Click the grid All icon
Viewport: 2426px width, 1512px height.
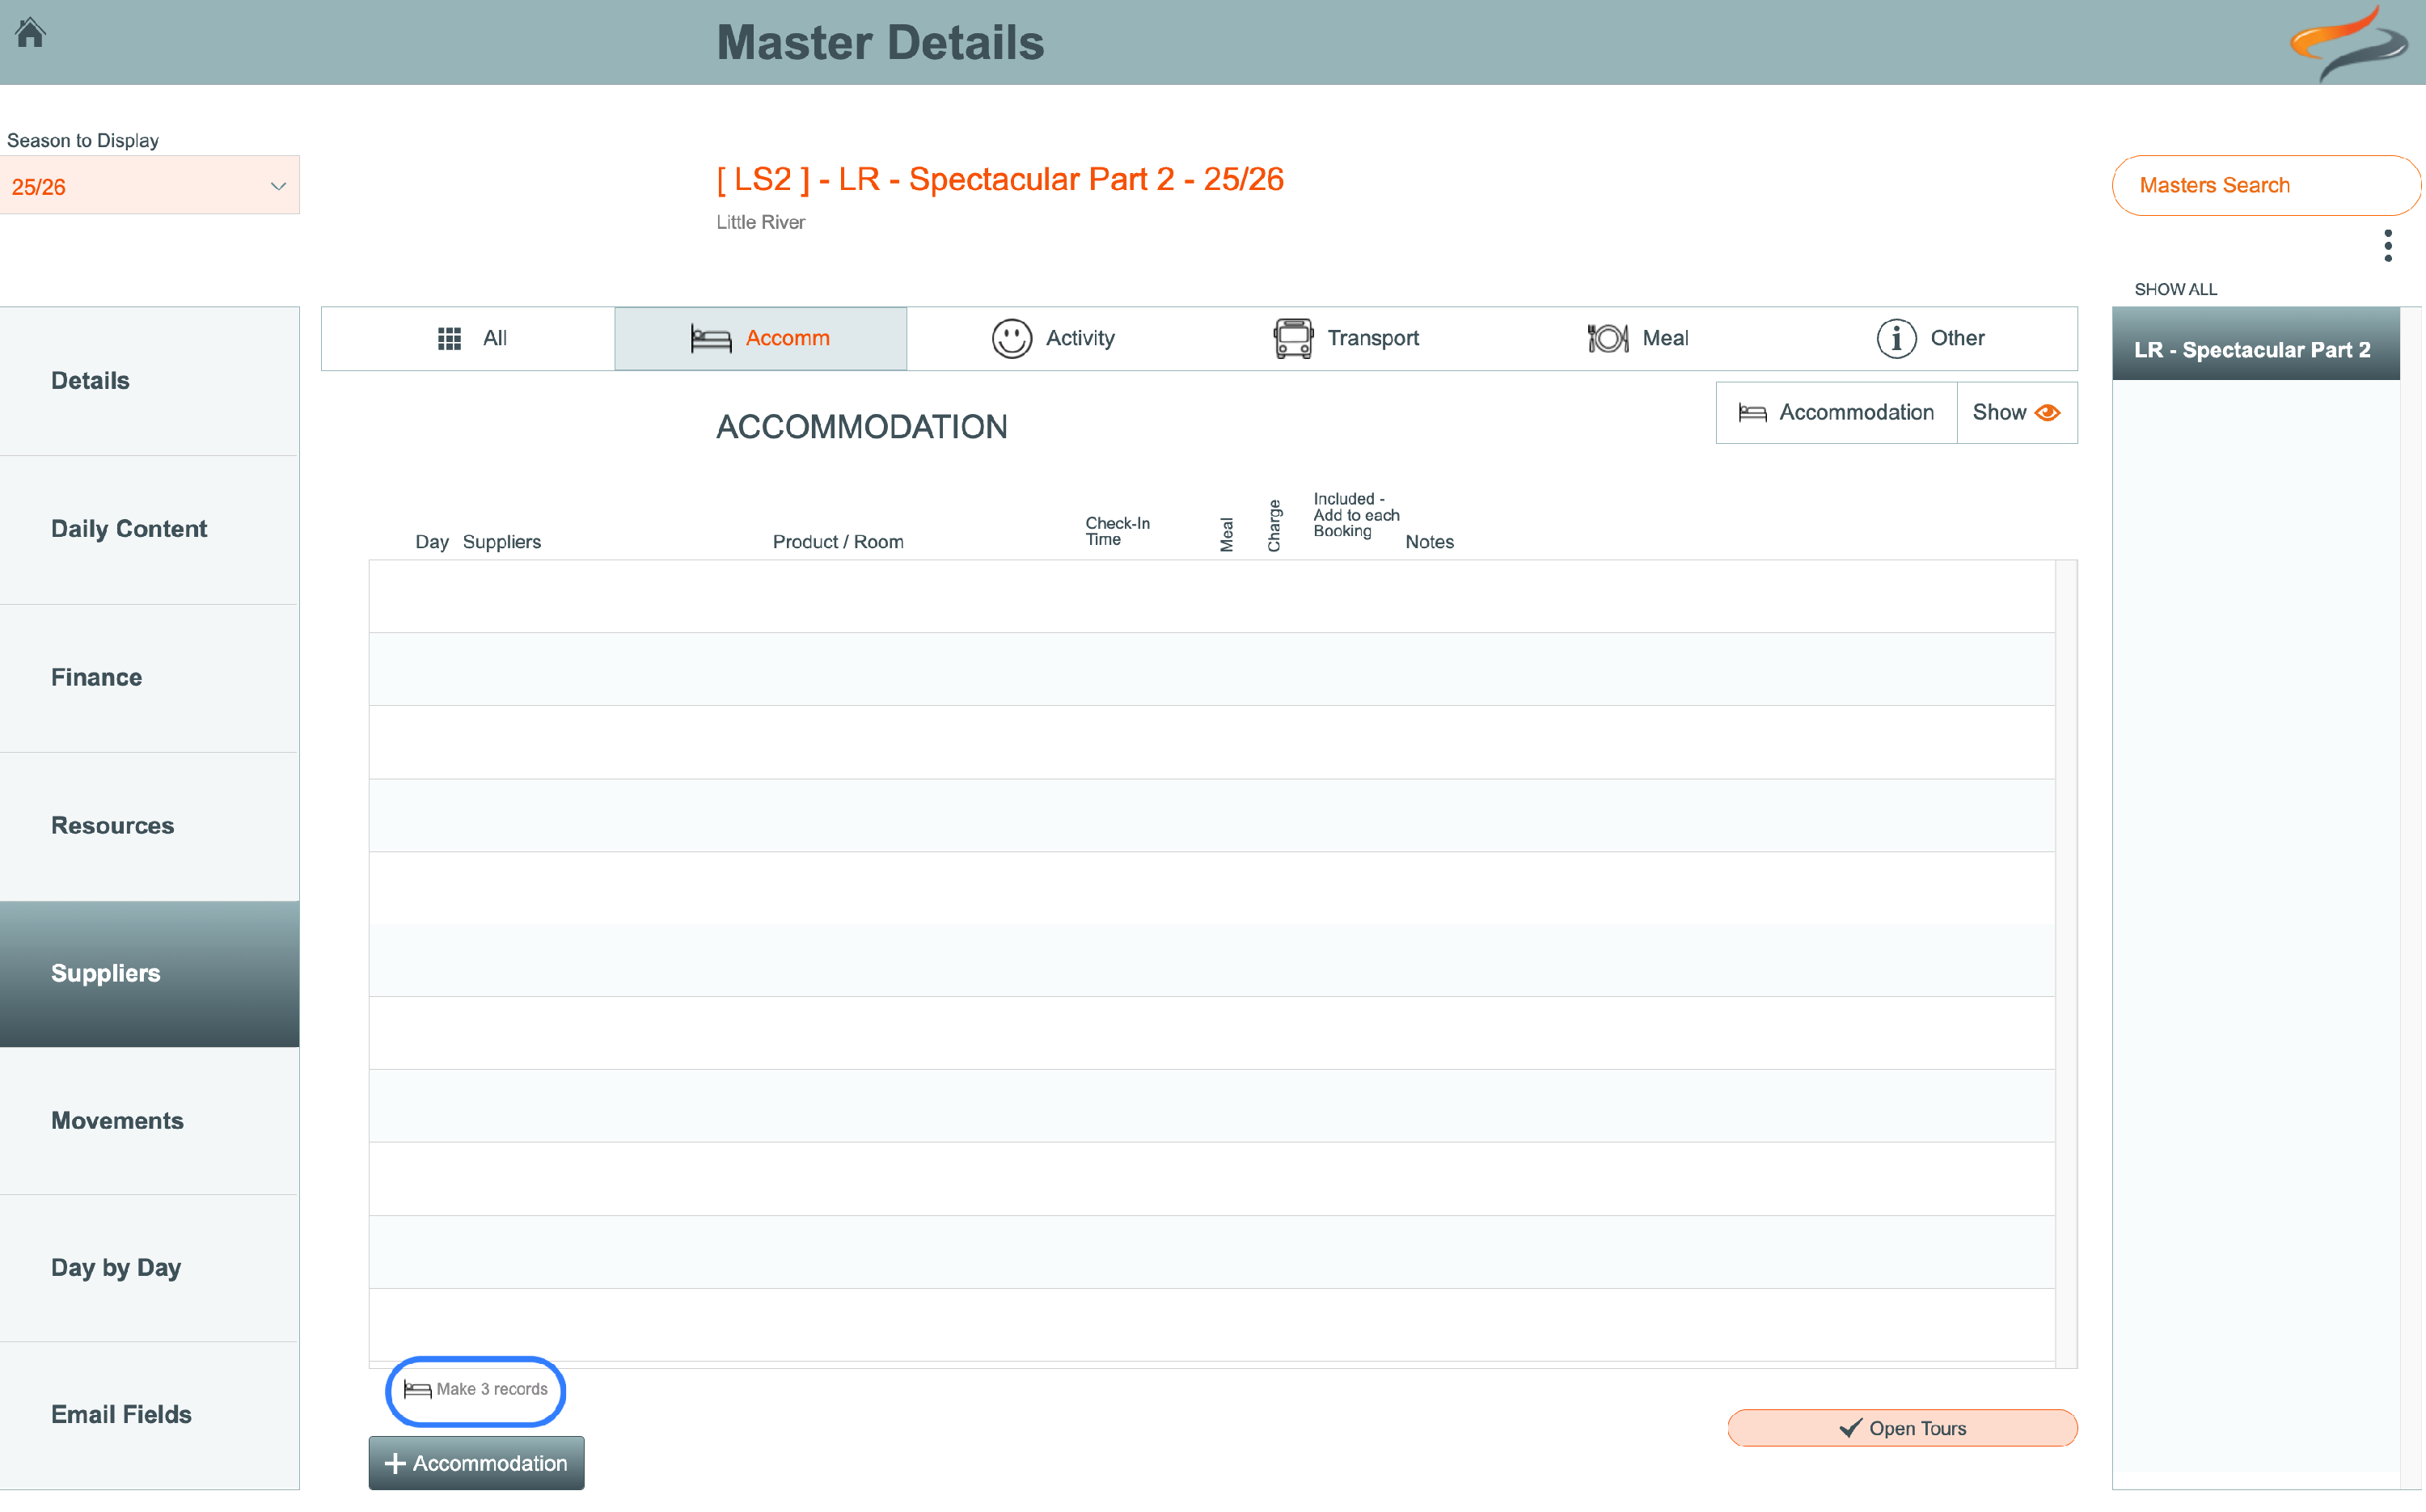click(x=450, y=339)
